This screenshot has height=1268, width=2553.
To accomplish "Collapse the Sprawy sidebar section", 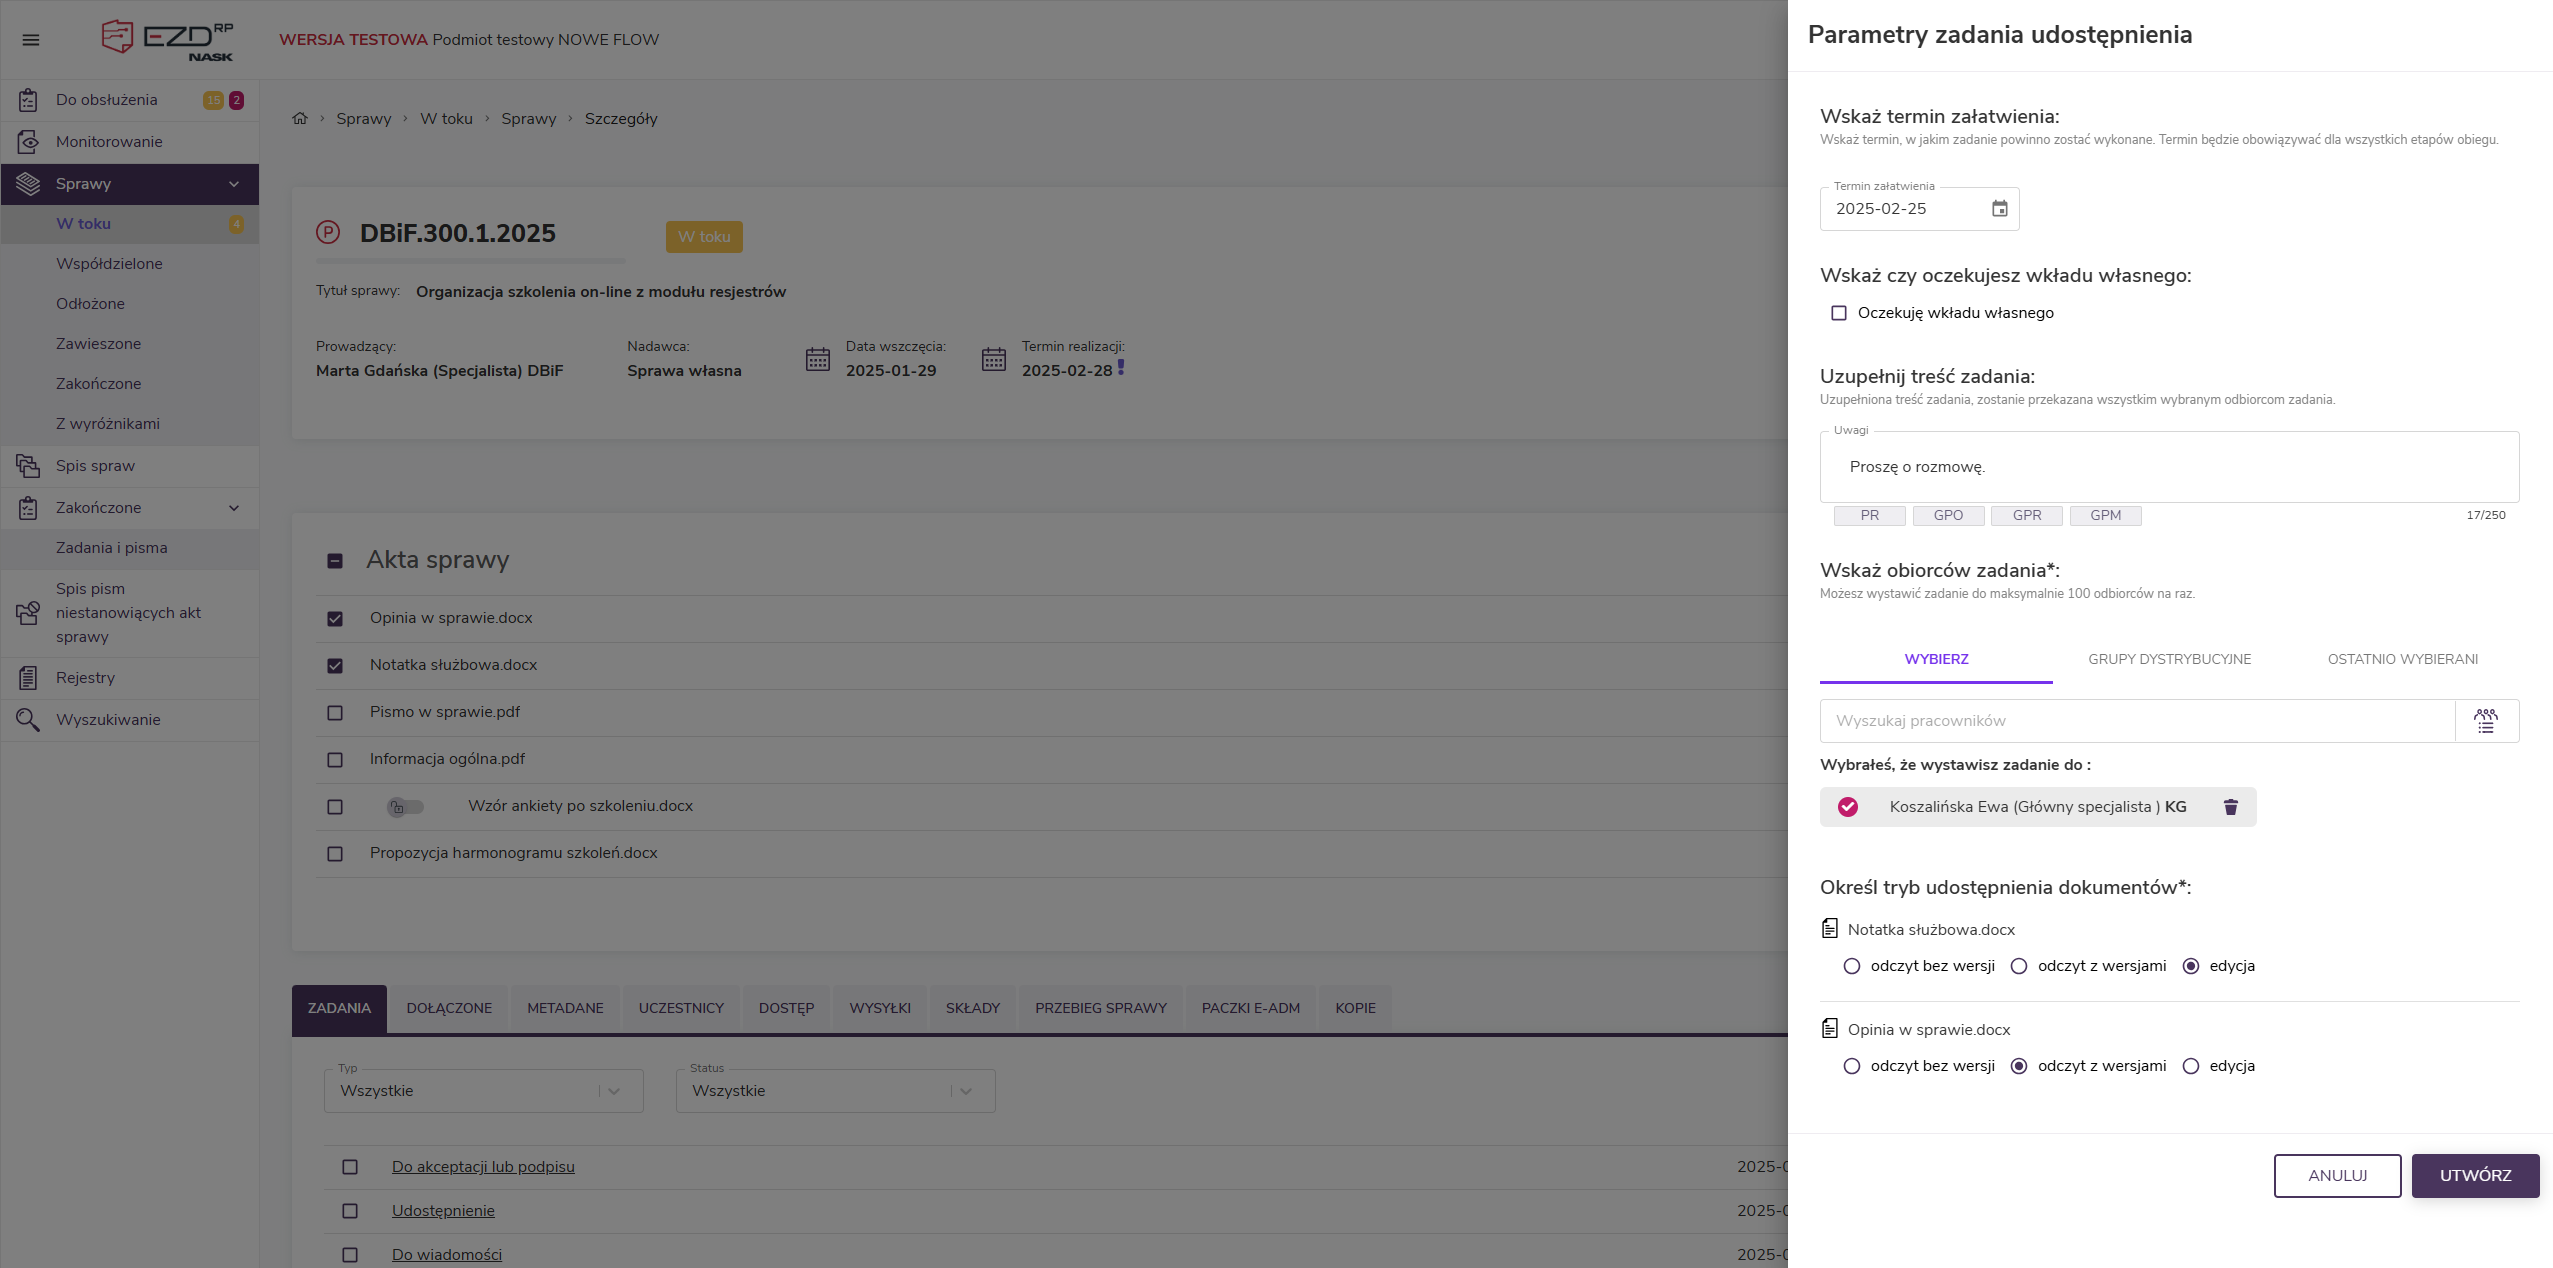I will 234,184.
